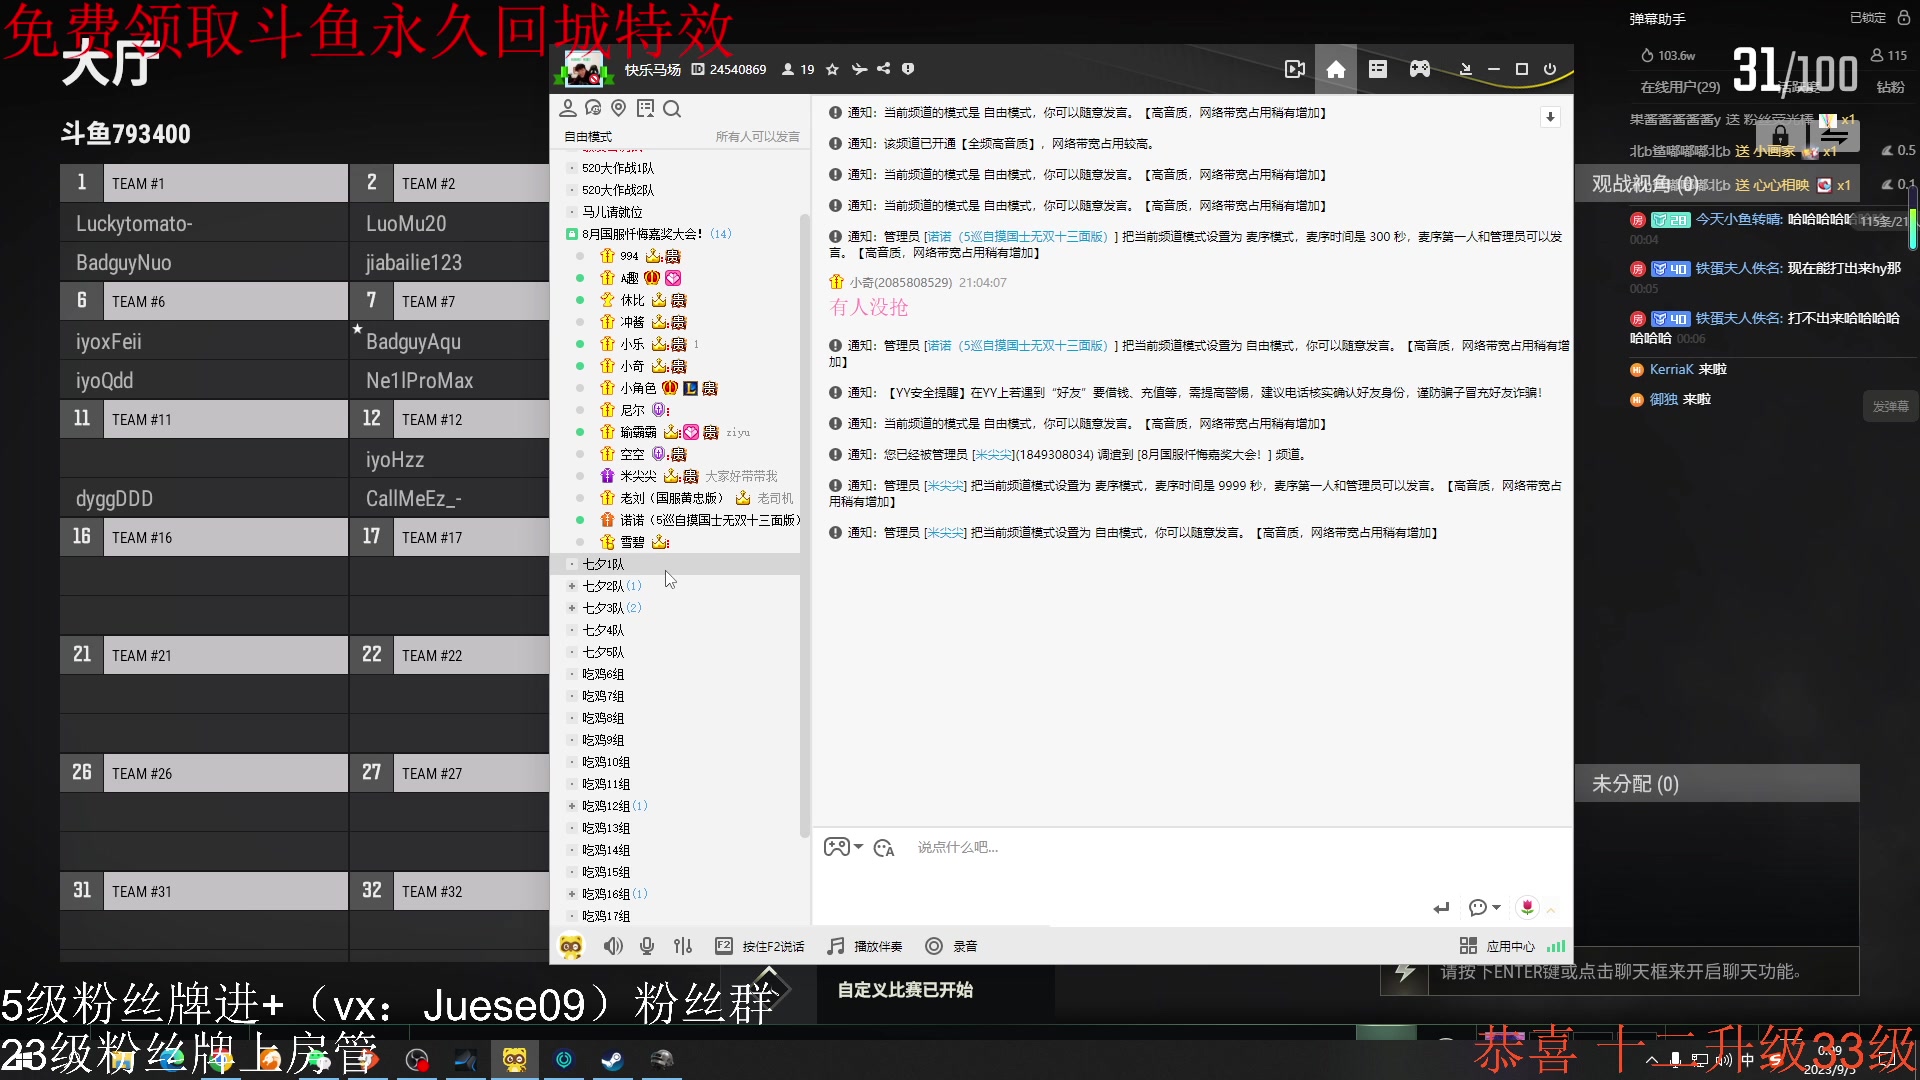Click the game controller icon in the titlebar
Screen dimensions: 1920x1080
[x=1419, y=69]
